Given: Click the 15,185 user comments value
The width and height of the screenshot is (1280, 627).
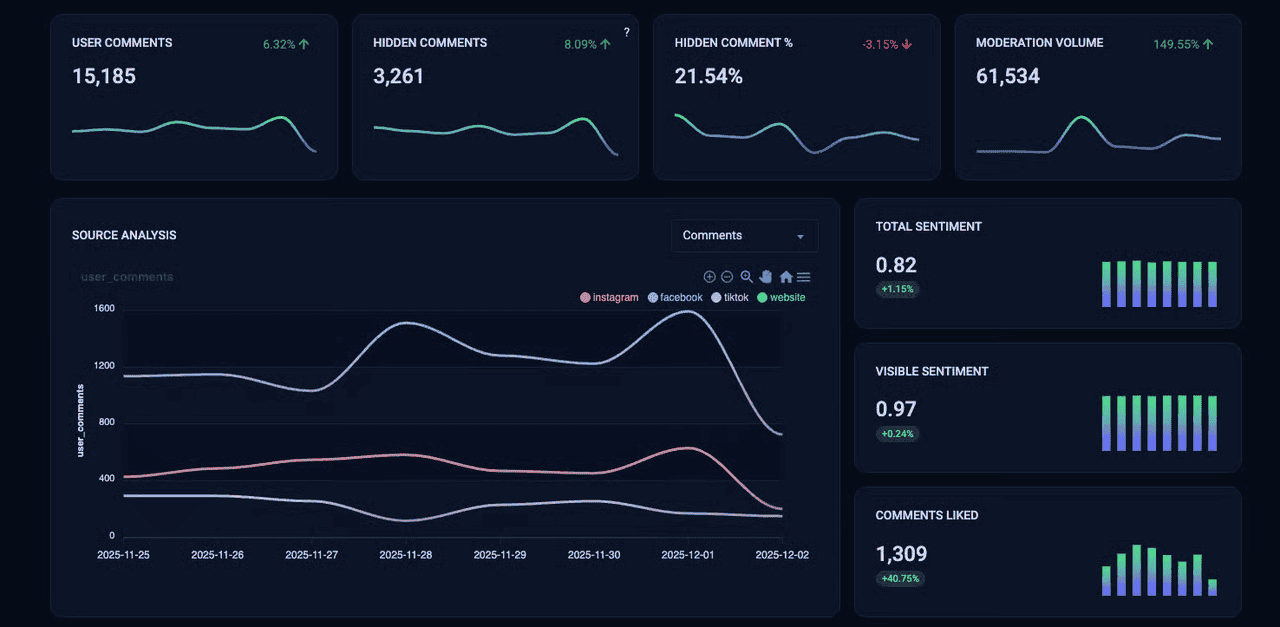Looking at the screenshot, I should click(x=104, y=76).
